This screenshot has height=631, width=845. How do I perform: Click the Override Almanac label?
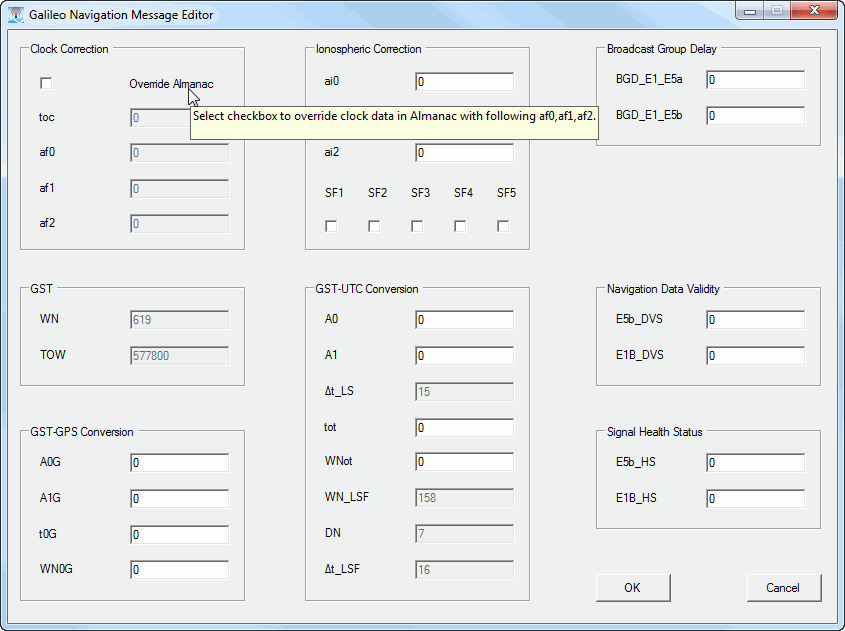pos(171,84)
